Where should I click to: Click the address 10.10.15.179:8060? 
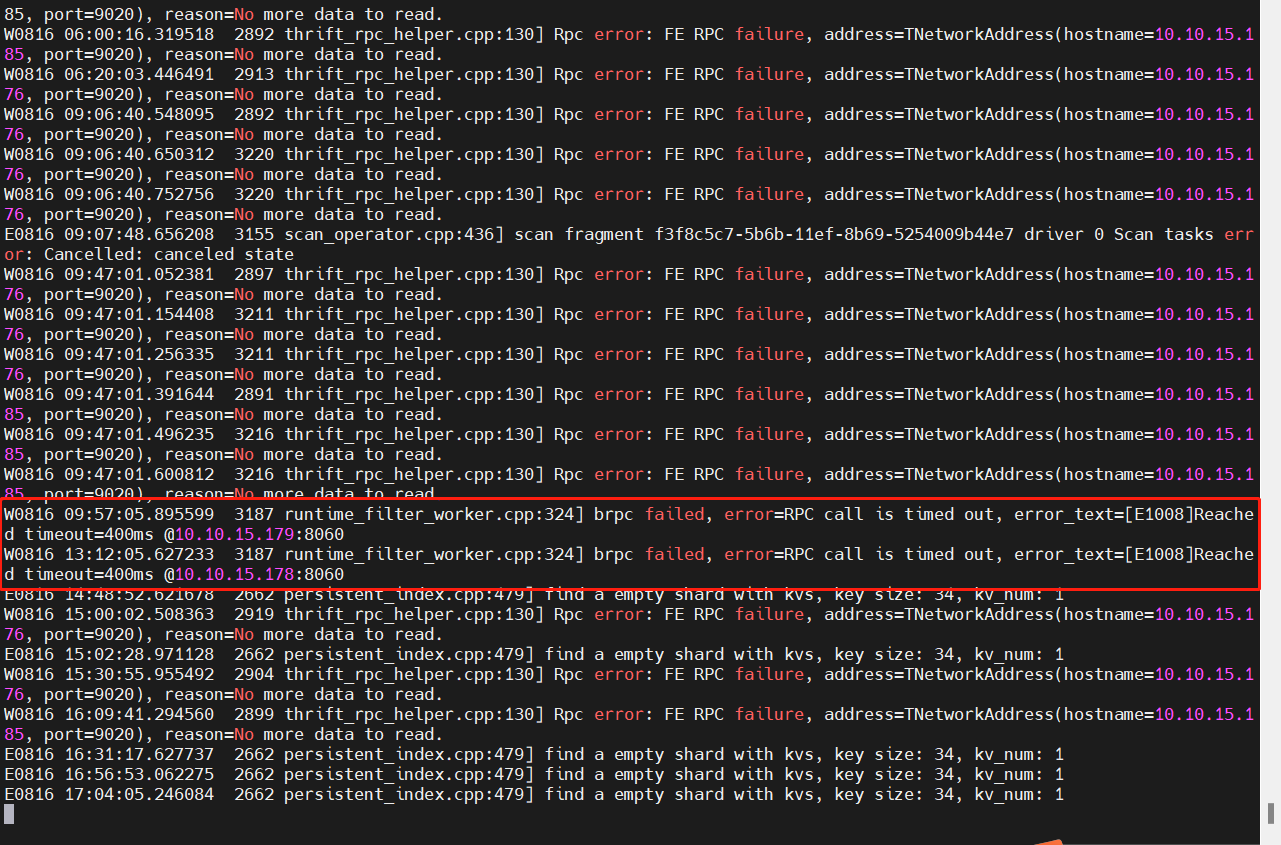click(x=259, y=534)
